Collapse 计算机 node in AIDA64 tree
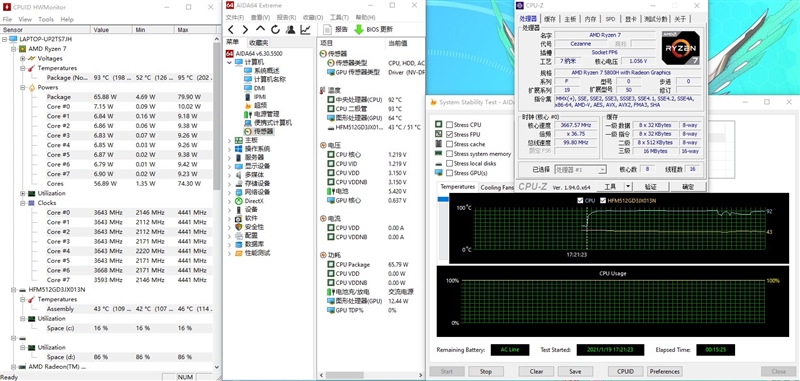The width and height of the screenshot is (800, 381). (x=229, y=62)
